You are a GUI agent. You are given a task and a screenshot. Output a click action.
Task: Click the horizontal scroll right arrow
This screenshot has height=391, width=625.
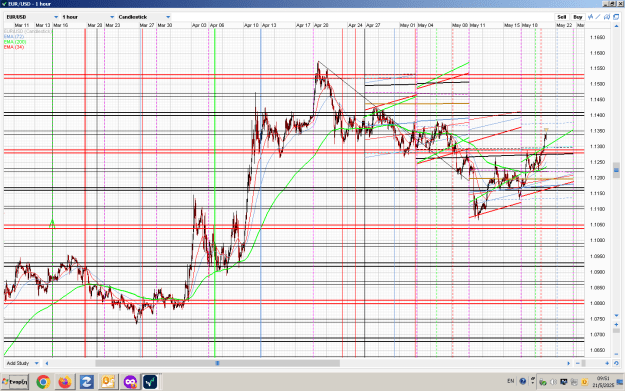[568, 363]
